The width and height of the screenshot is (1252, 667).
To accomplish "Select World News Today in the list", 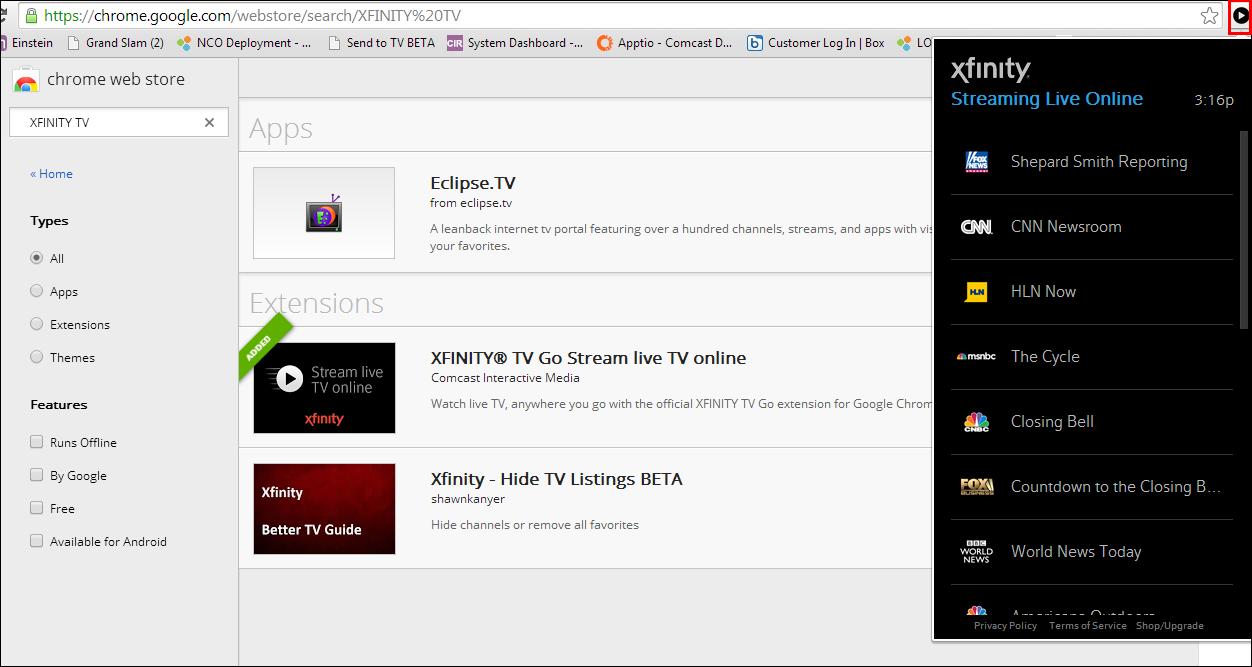I will click(1092, 552).
